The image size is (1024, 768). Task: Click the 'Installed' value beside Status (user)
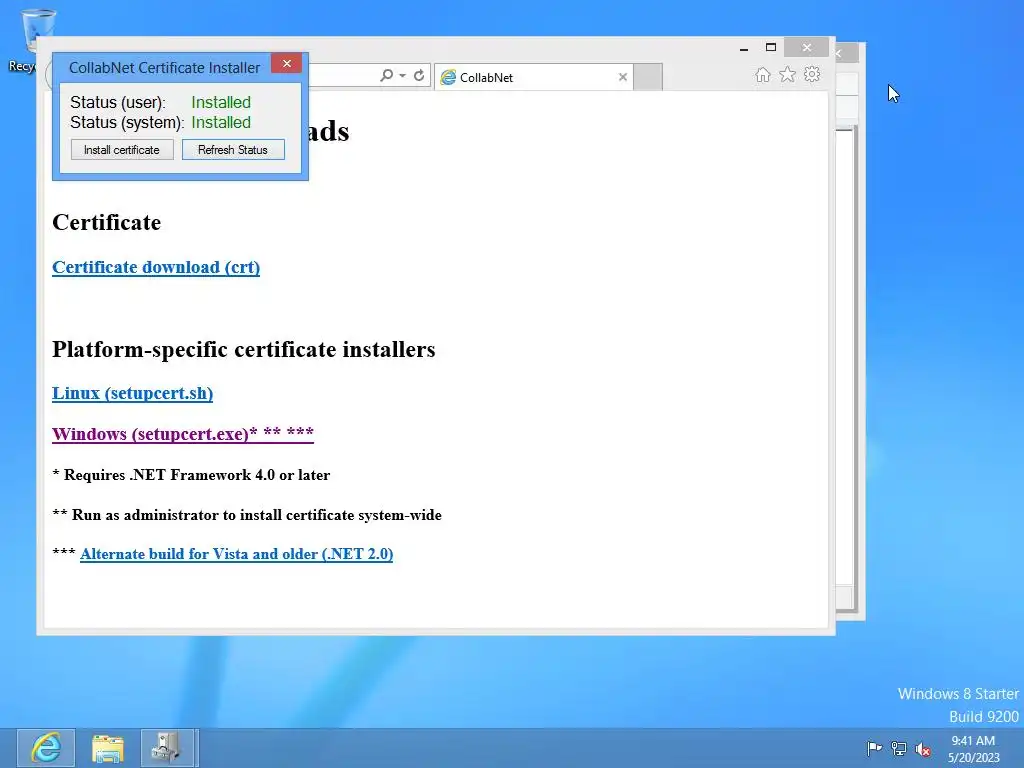221,103
